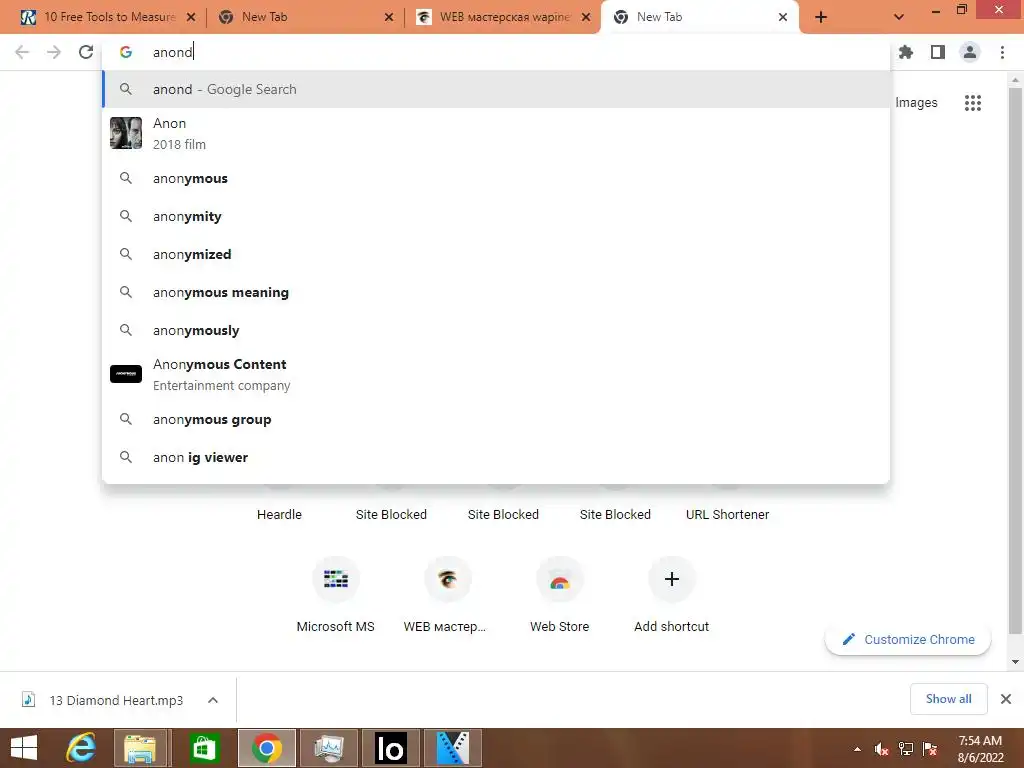The height and width of the screenshot is (768, 1024).
Task: Toggle the side panel icon
Action: click(x=938, y=52)
